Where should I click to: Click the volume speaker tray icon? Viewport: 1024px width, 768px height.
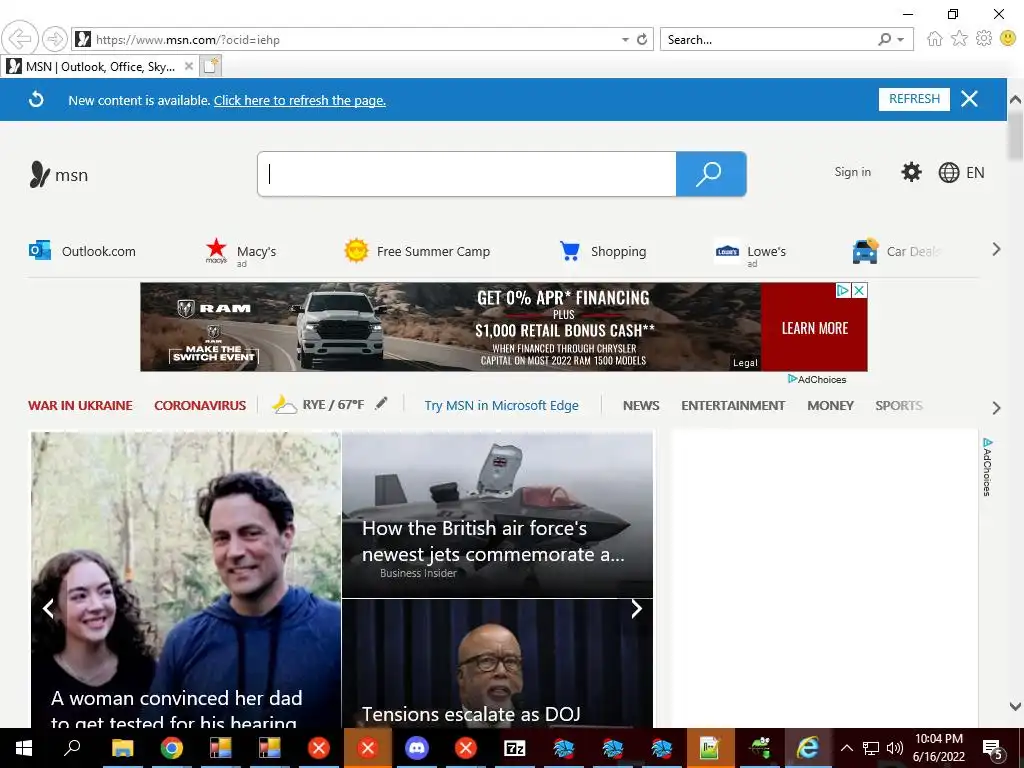(895, 748)
